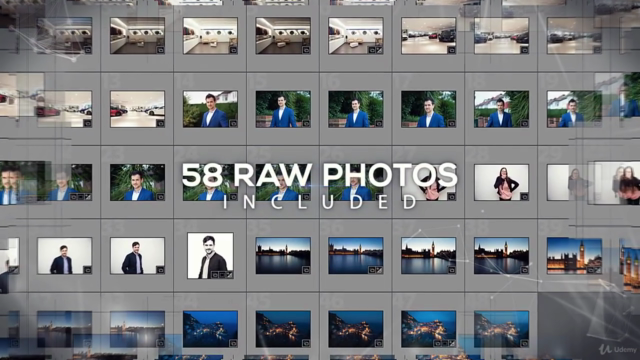
Task: Select the red car showroom thumbnail in cell 13
Action: click(138, 109)
